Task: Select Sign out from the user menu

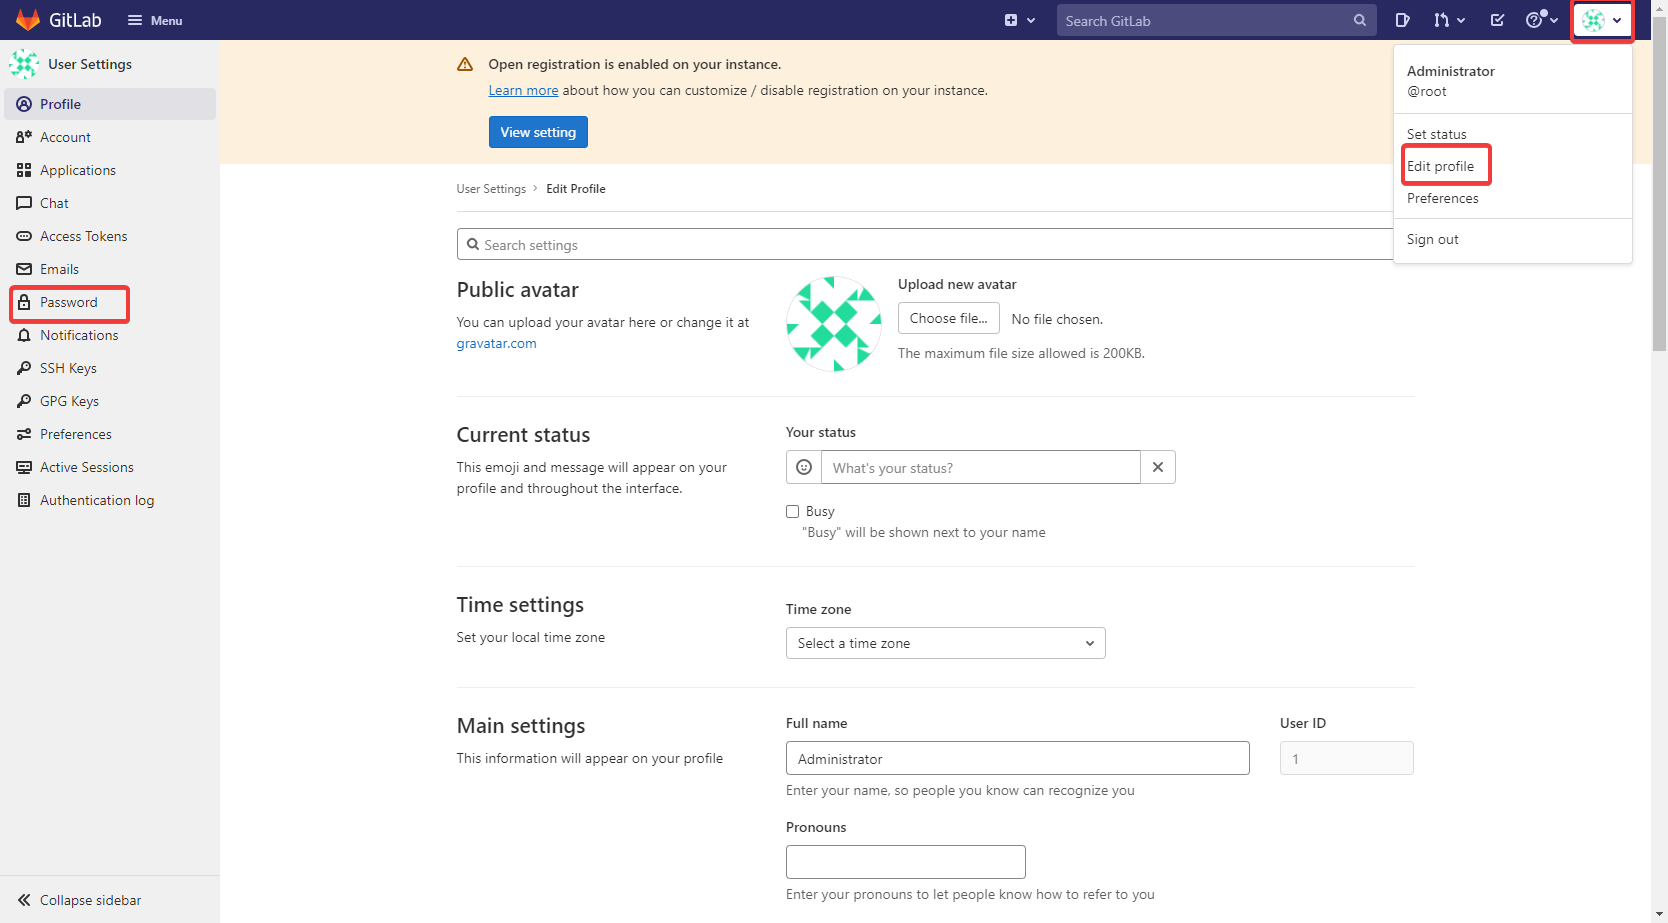Action: [1432, 239]
